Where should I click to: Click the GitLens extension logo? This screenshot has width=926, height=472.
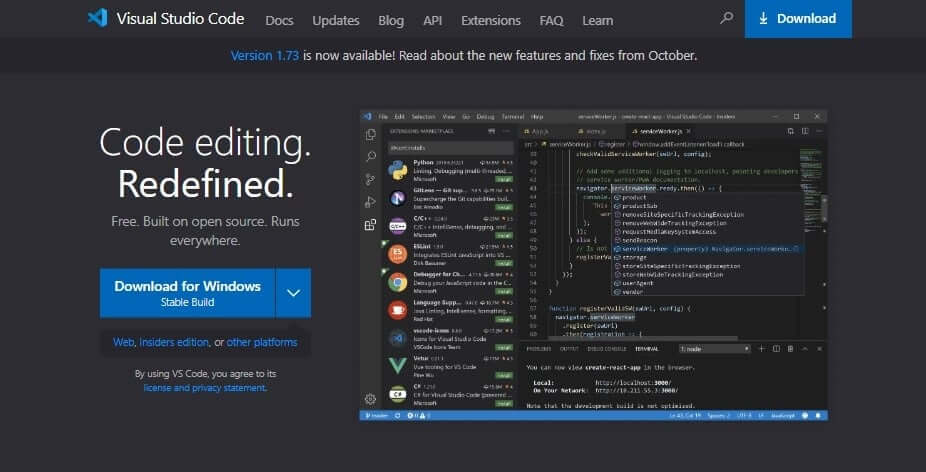pyautogui.click(x=397, y=198)
